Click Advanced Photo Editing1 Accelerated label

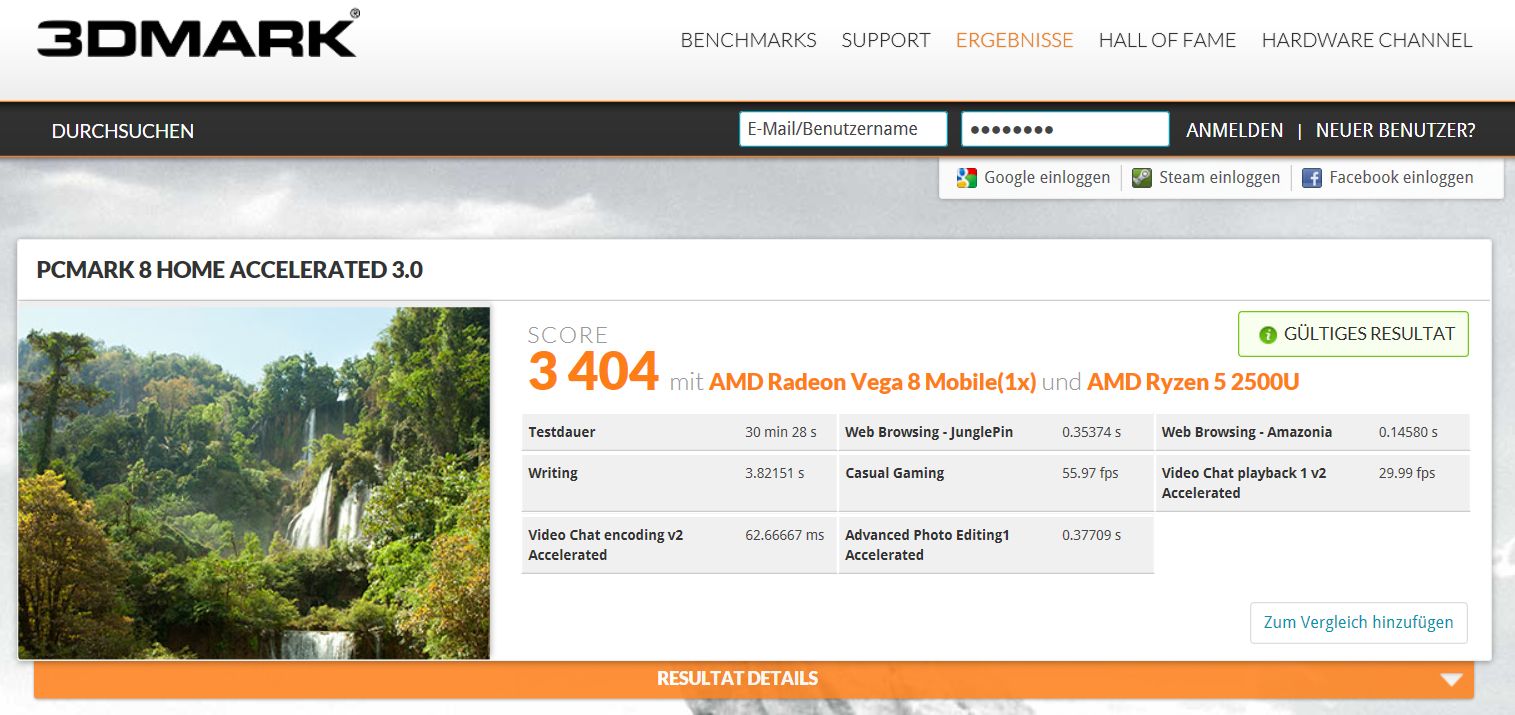coord(927,545)
